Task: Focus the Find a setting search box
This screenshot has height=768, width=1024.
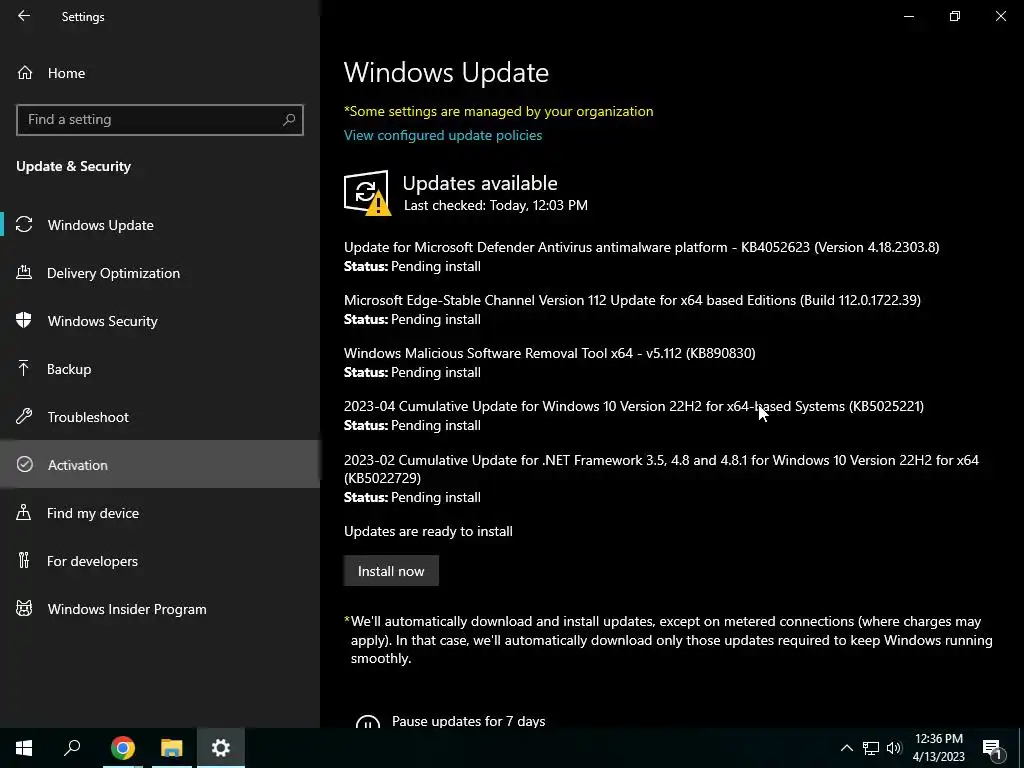Action: [160, 120]
